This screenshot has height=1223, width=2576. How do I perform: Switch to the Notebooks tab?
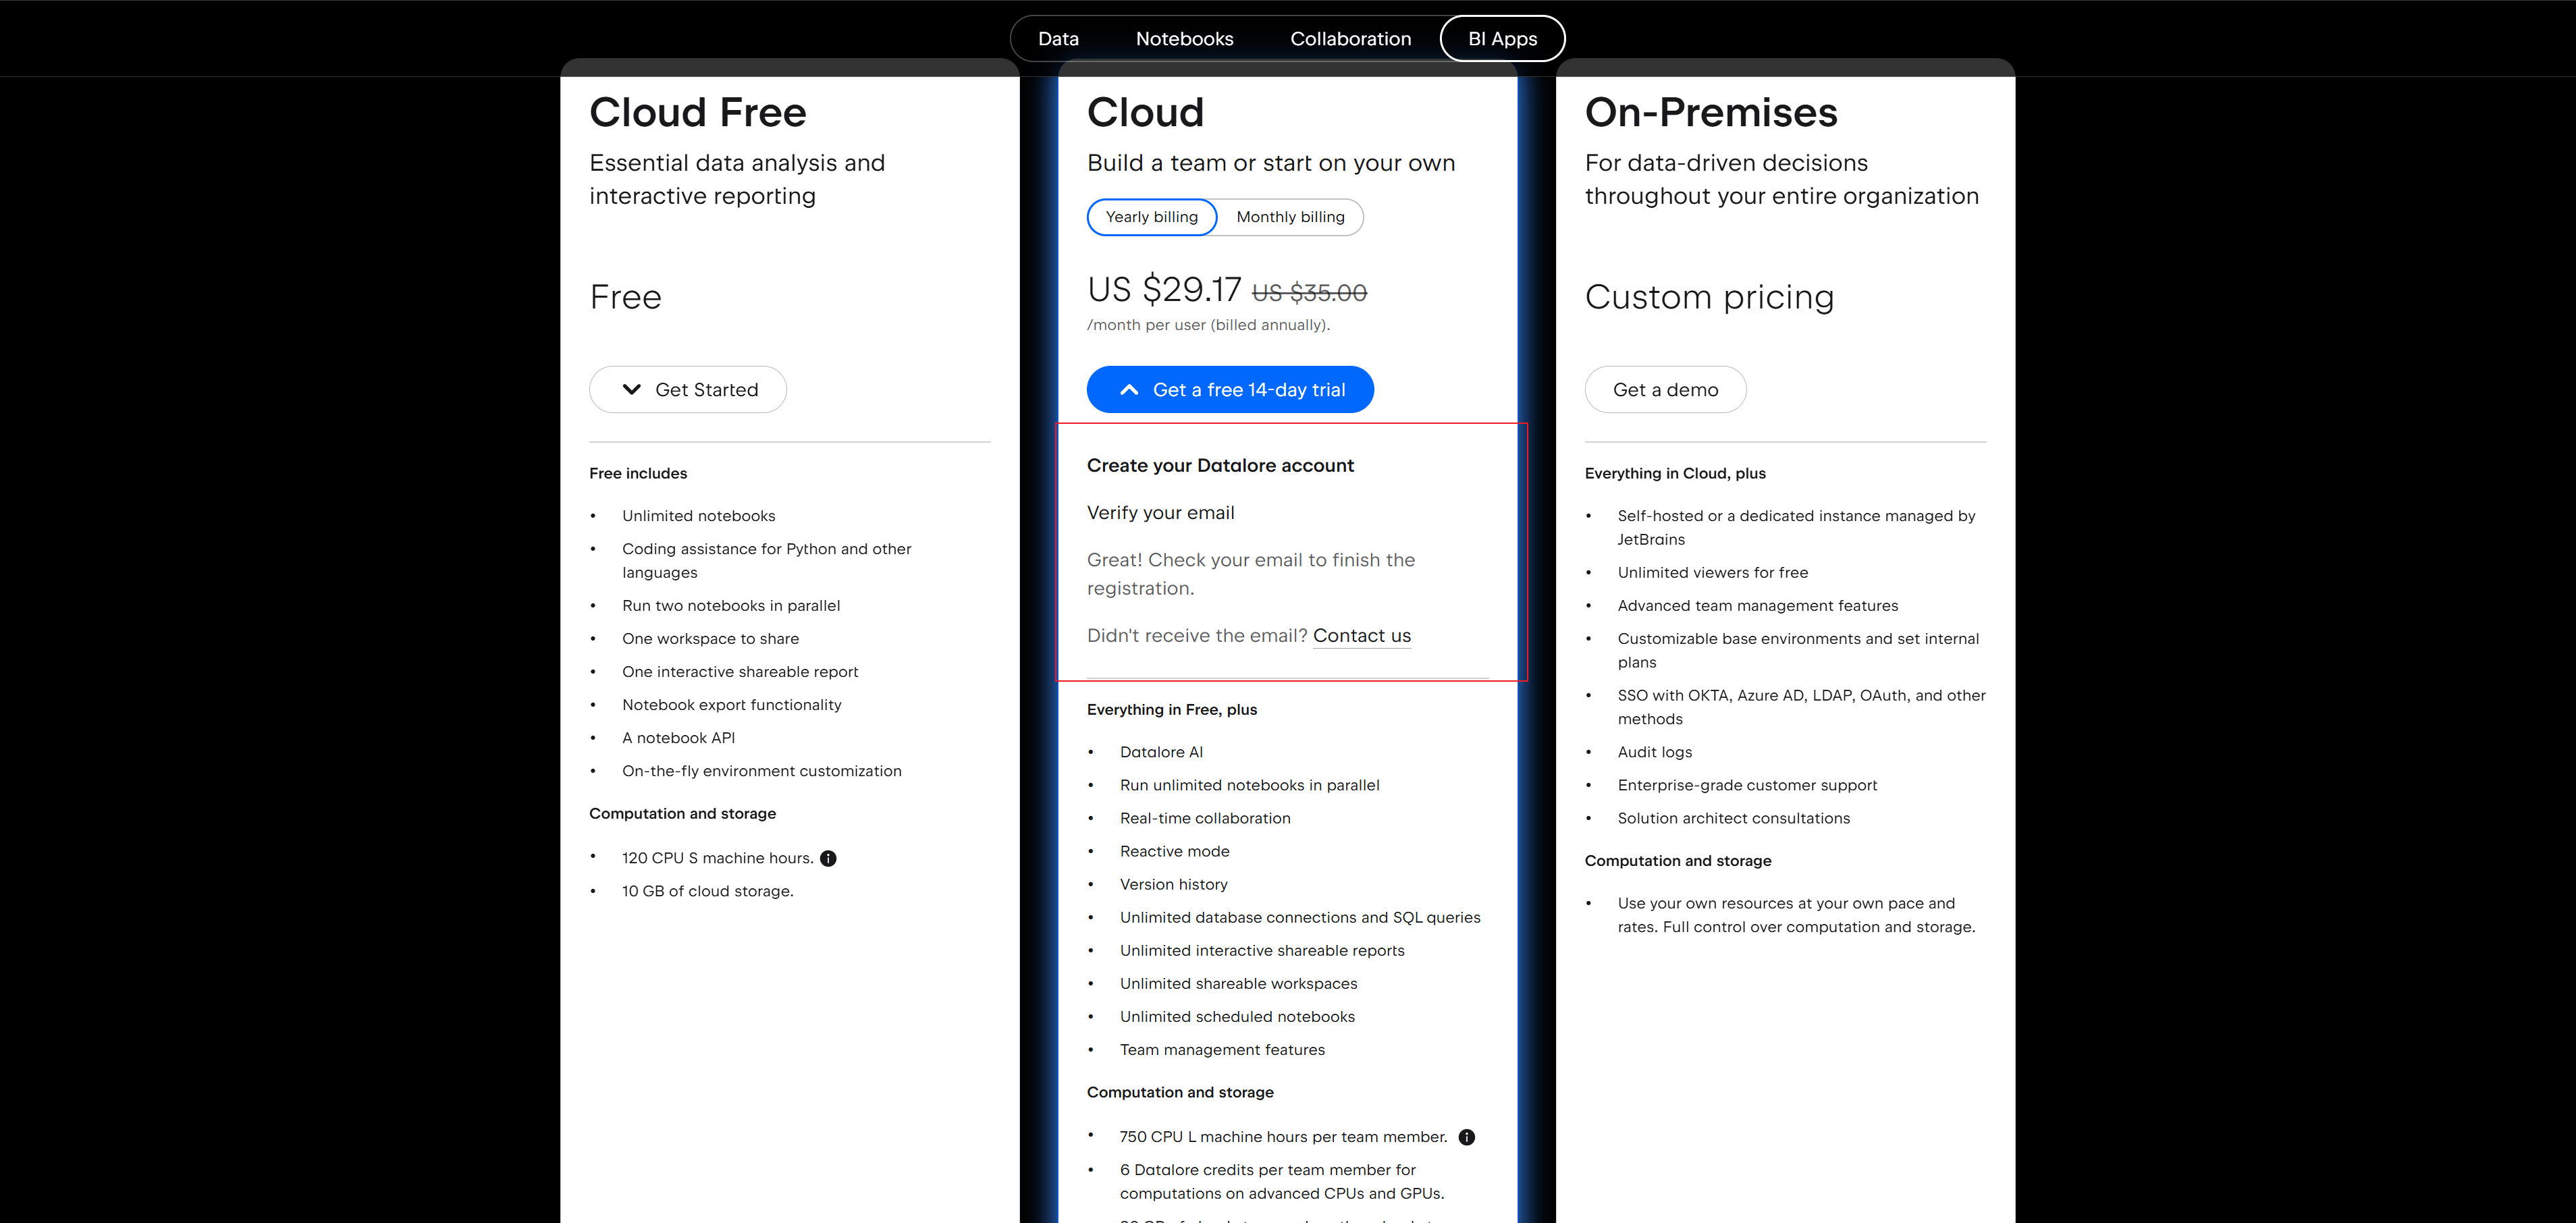1185,39
